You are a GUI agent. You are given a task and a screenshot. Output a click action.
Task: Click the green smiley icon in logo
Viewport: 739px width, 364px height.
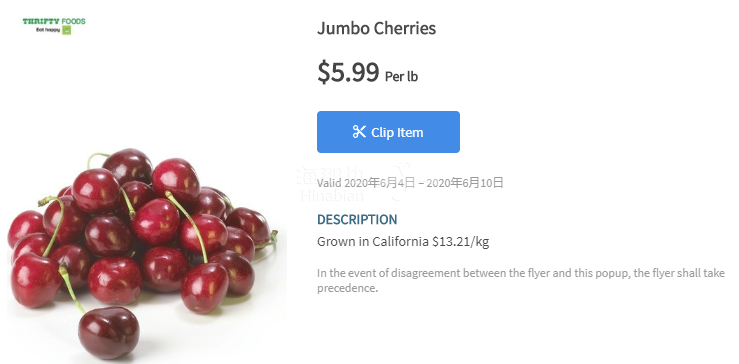tap(66, 30)
